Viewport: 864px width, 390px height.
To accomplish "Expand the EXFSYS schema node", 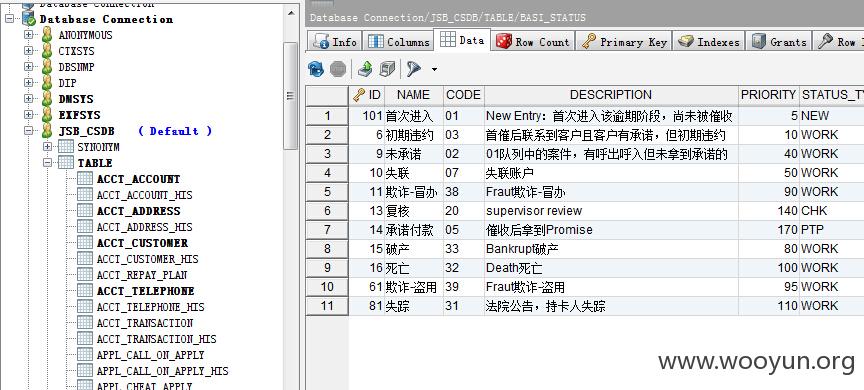I will pyautogui.click(x=28, y=115).
